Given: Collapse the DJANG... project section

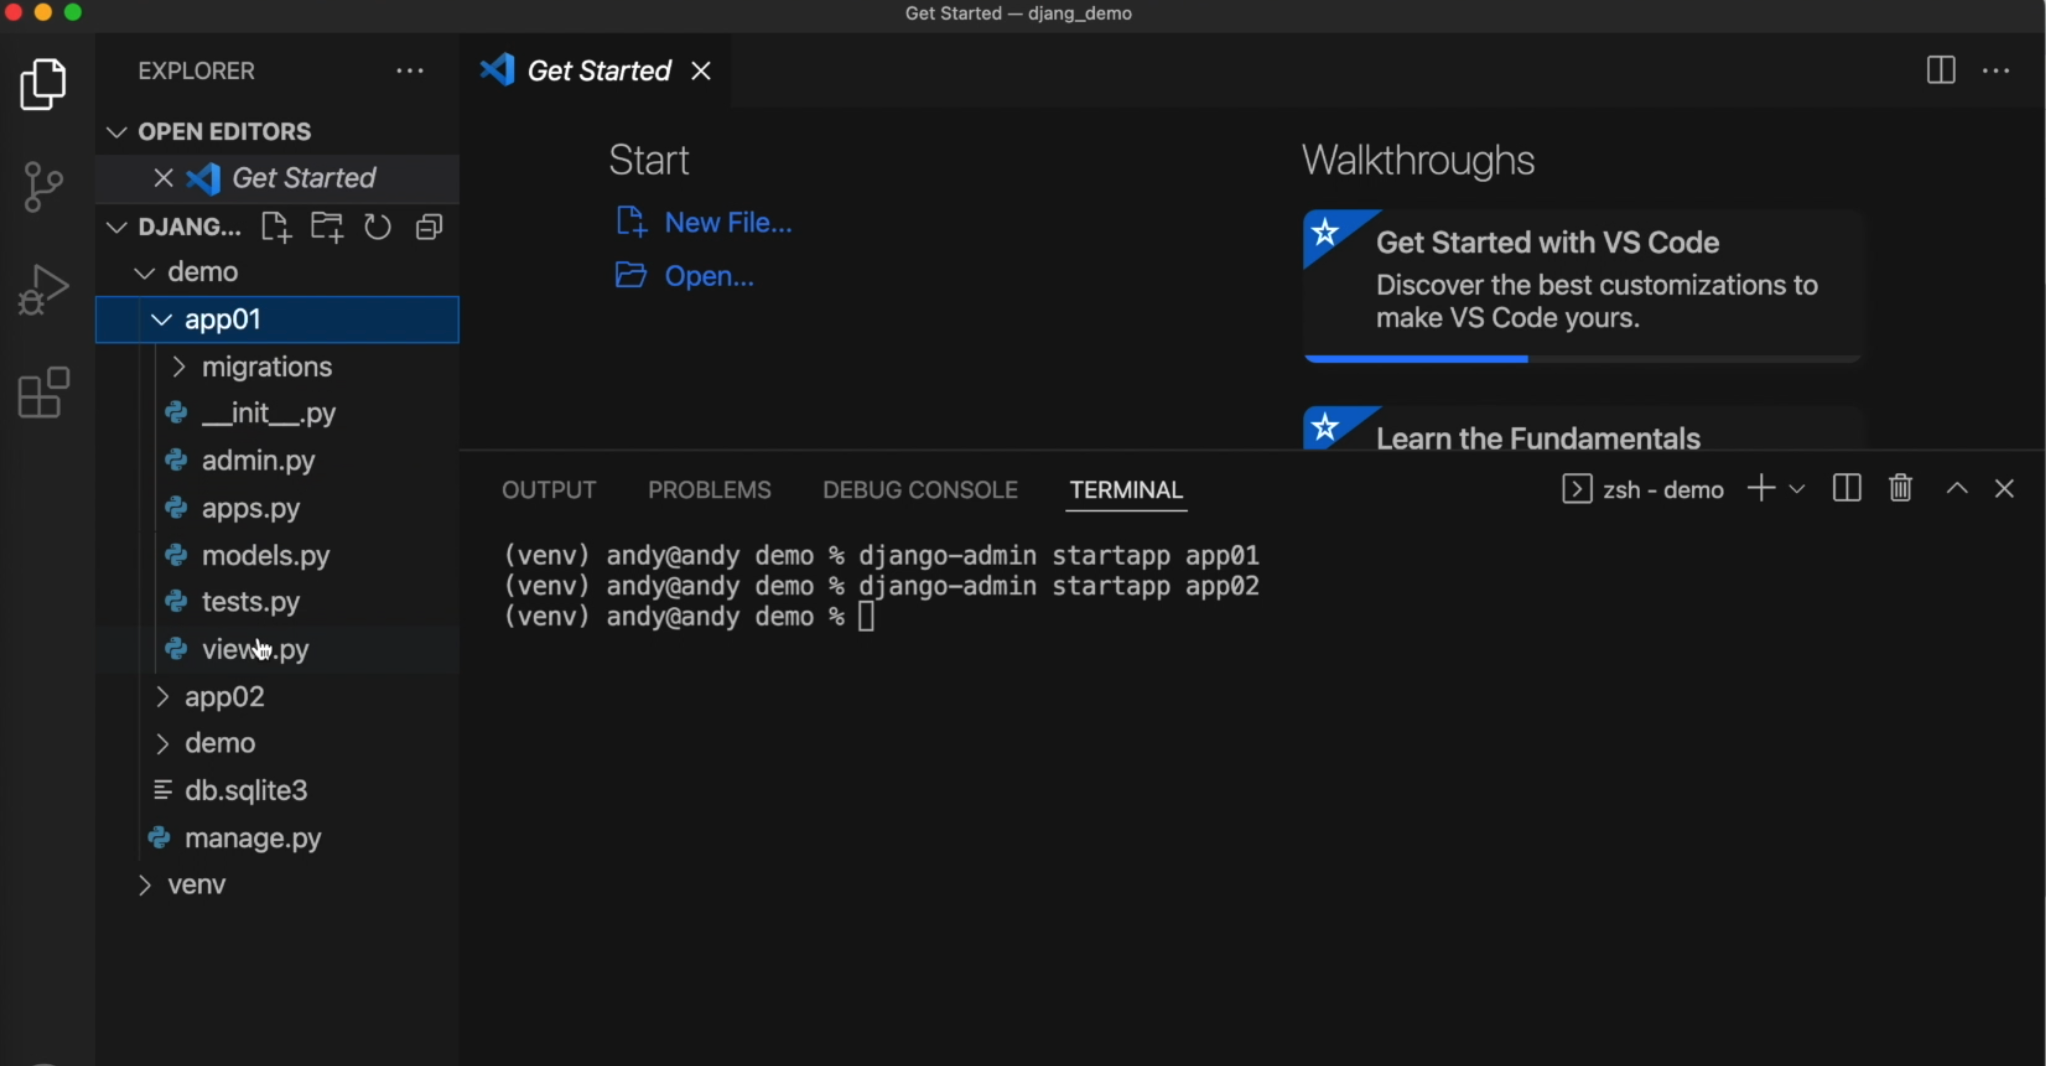Looking at the screenshot, I should (x=117, y=227).
